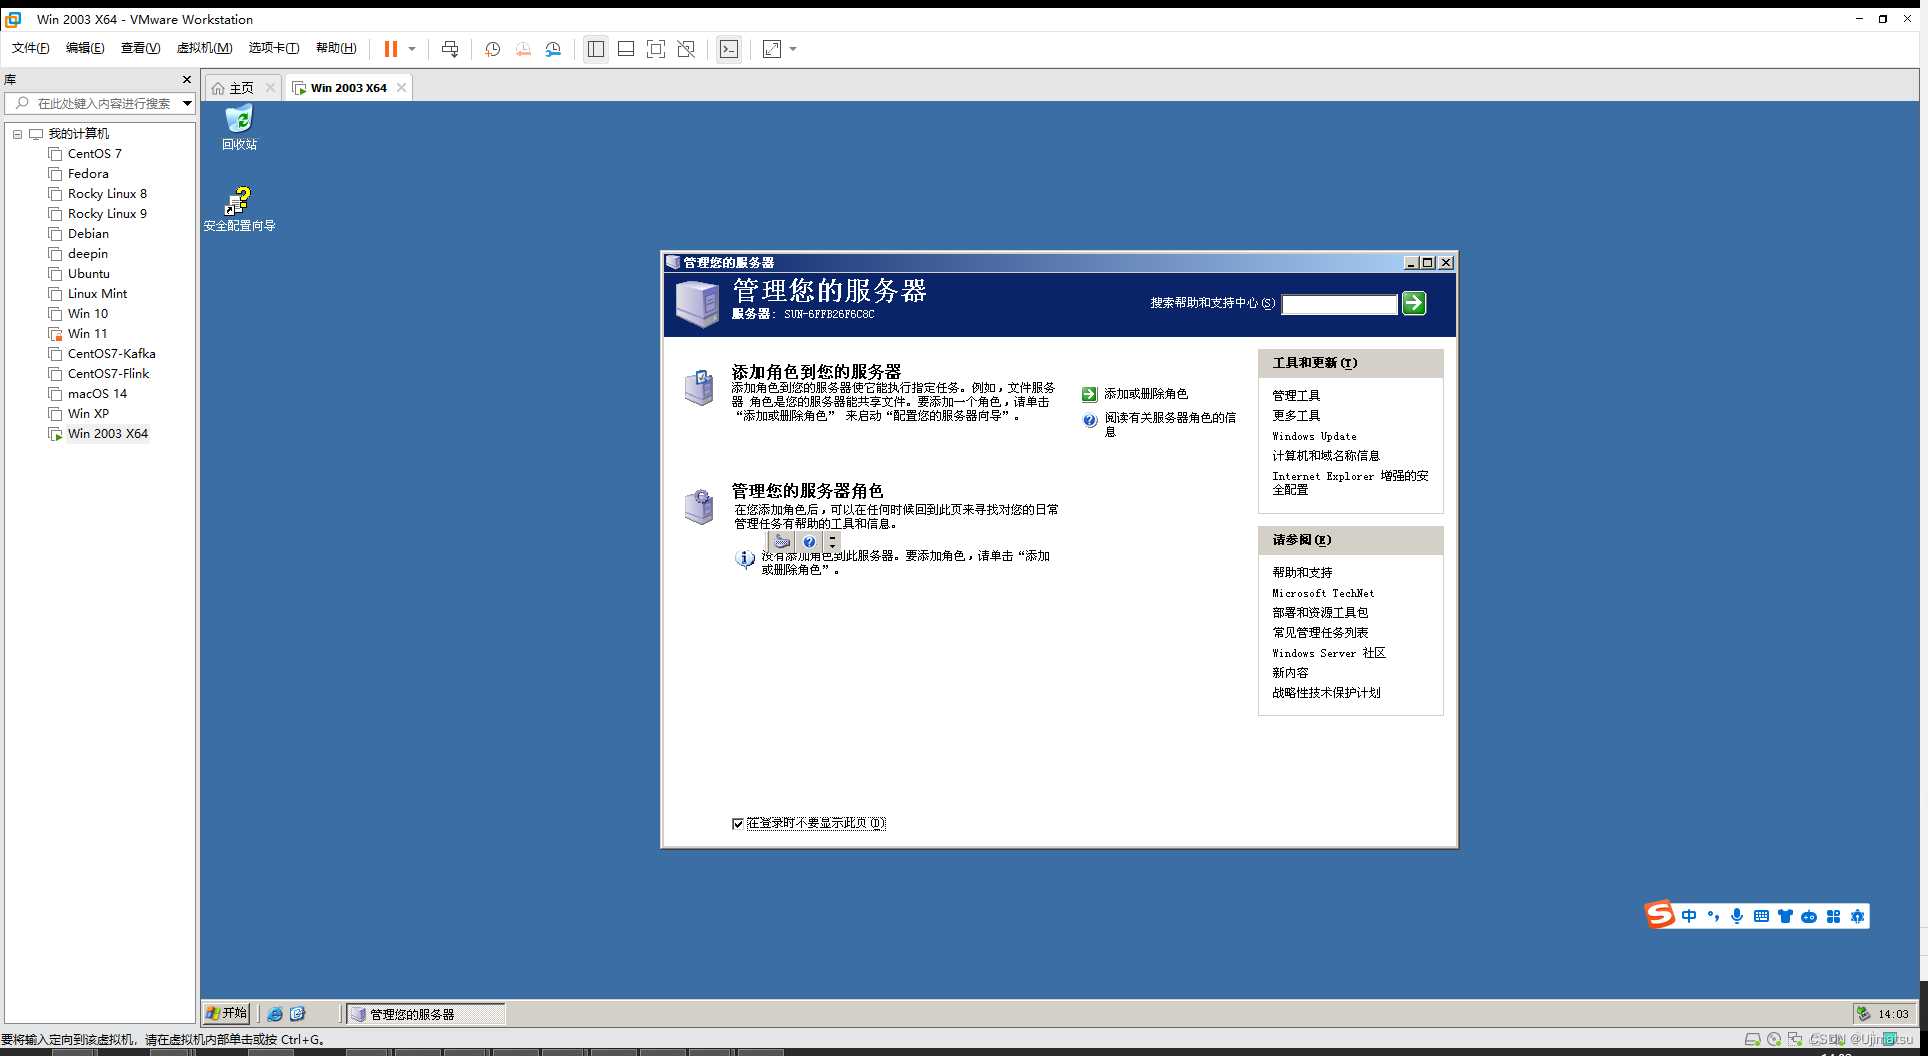This screenshot has width=1928, height=1056.
Task: Click Send Ctrl+Alt+Del toolbar icon
Action: tap(450, 49)
